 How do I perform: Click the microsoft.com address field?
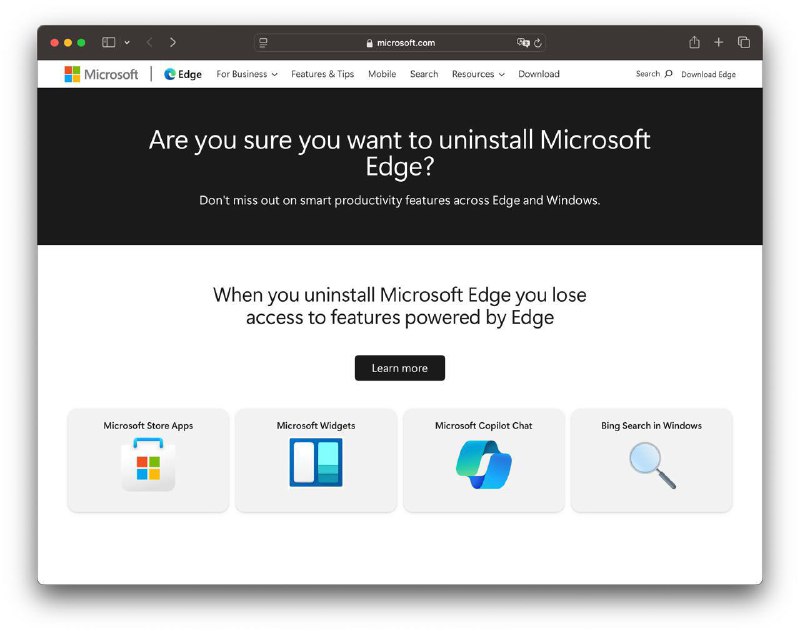click(x=400, y=43)
